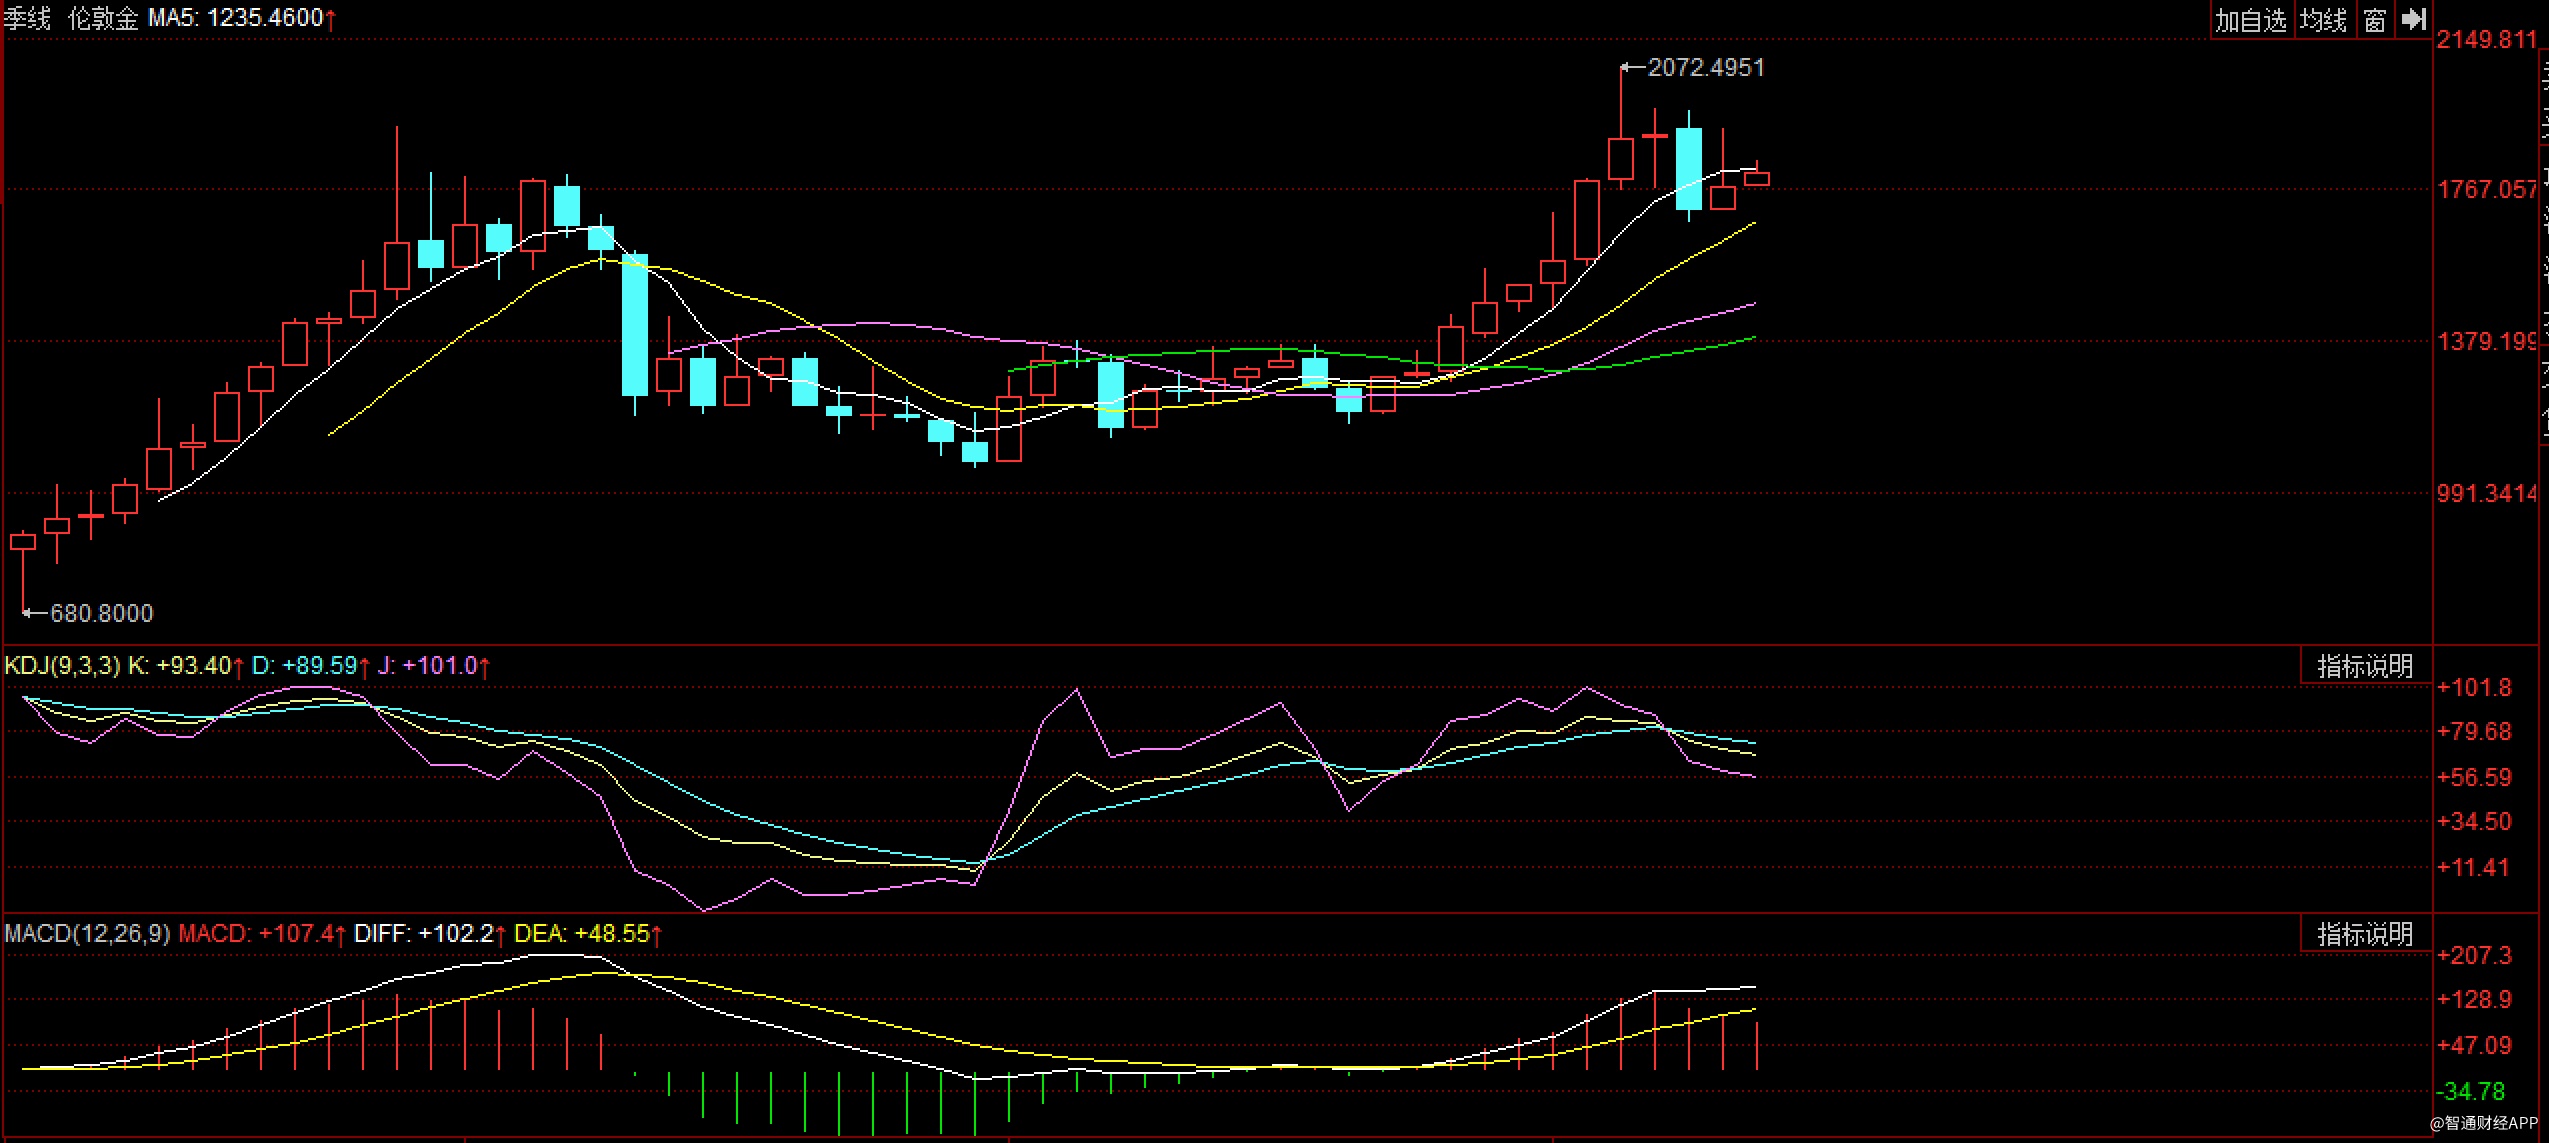Click 加自选 to add to watchlist
Image resolution: width=2549 pixels, height=1143 pixels.
2250,20
